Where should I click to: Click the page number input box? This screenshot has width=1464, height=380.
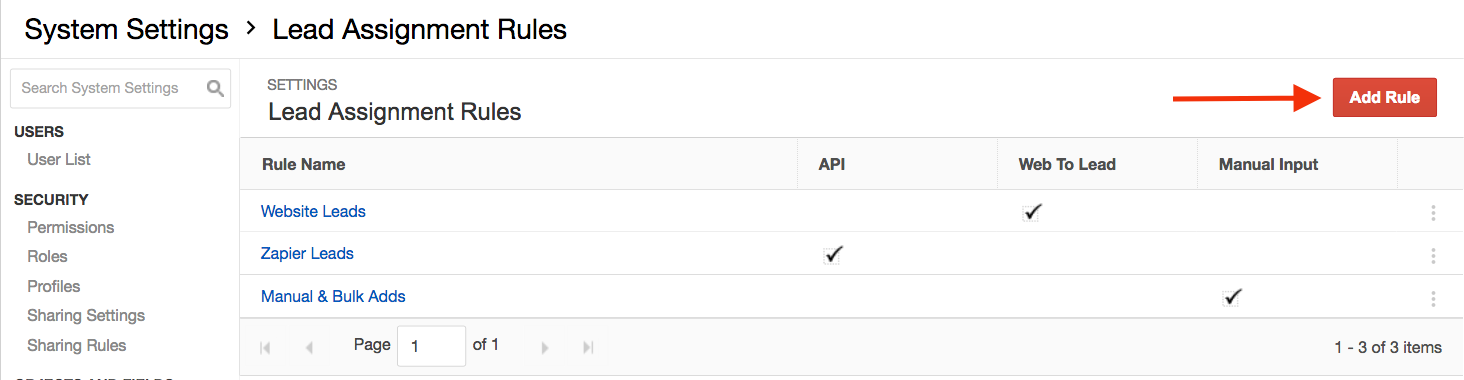pos(431,346)
